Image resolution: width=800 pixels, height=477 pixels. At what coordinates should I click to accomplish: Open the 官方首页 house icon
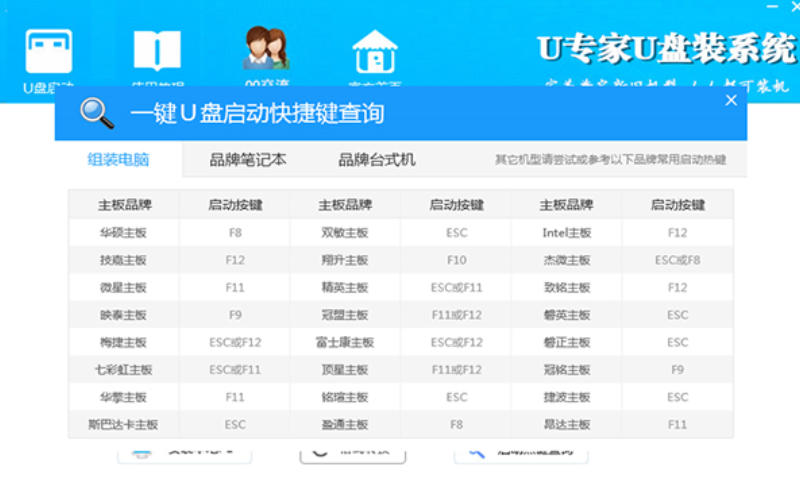coord(374,52)
